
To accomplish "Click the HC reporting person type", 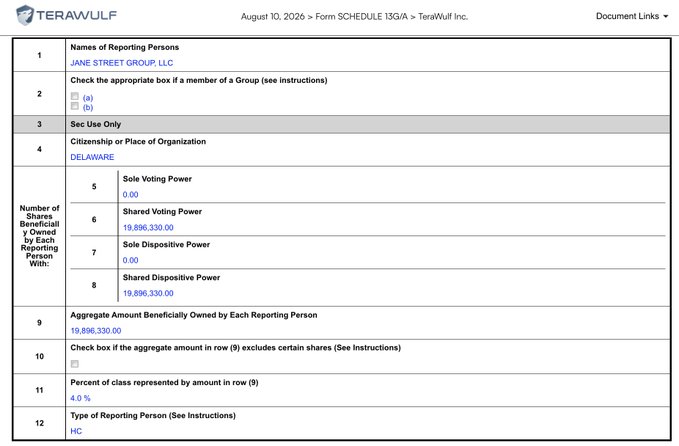I will pos(76,431).
